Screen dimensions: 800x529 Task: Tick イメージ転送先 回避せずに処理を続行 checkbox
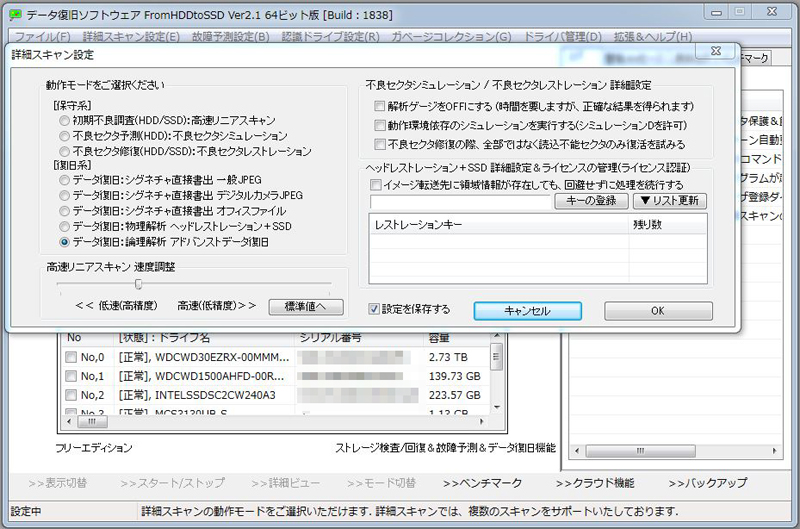pyautogui.click(x=376, y=185)
